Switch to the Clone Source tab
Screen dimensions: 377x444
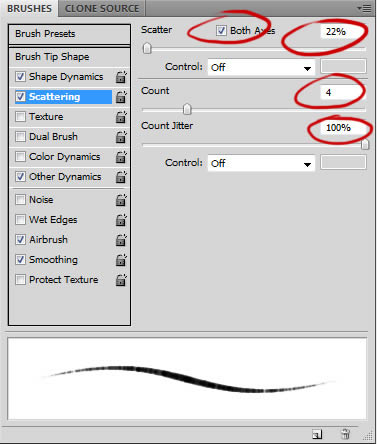tap(102, 8)
